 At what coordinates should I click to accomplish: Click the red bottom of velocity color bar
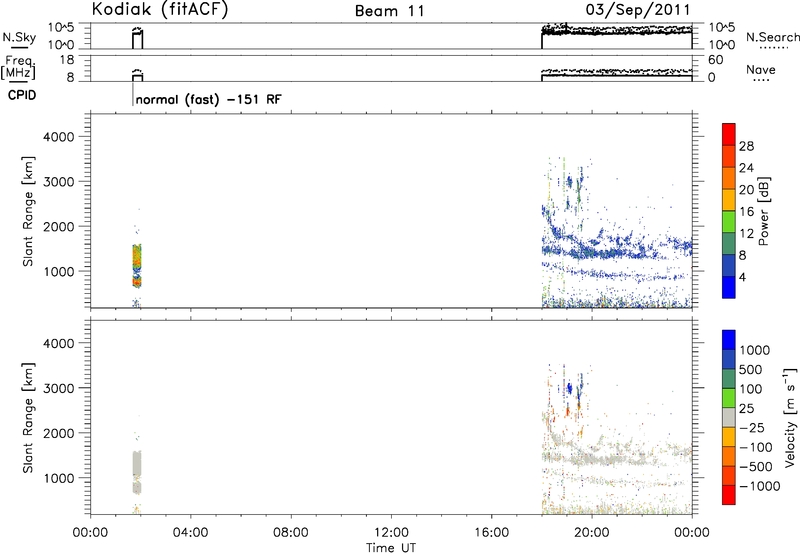coord(729,495)
